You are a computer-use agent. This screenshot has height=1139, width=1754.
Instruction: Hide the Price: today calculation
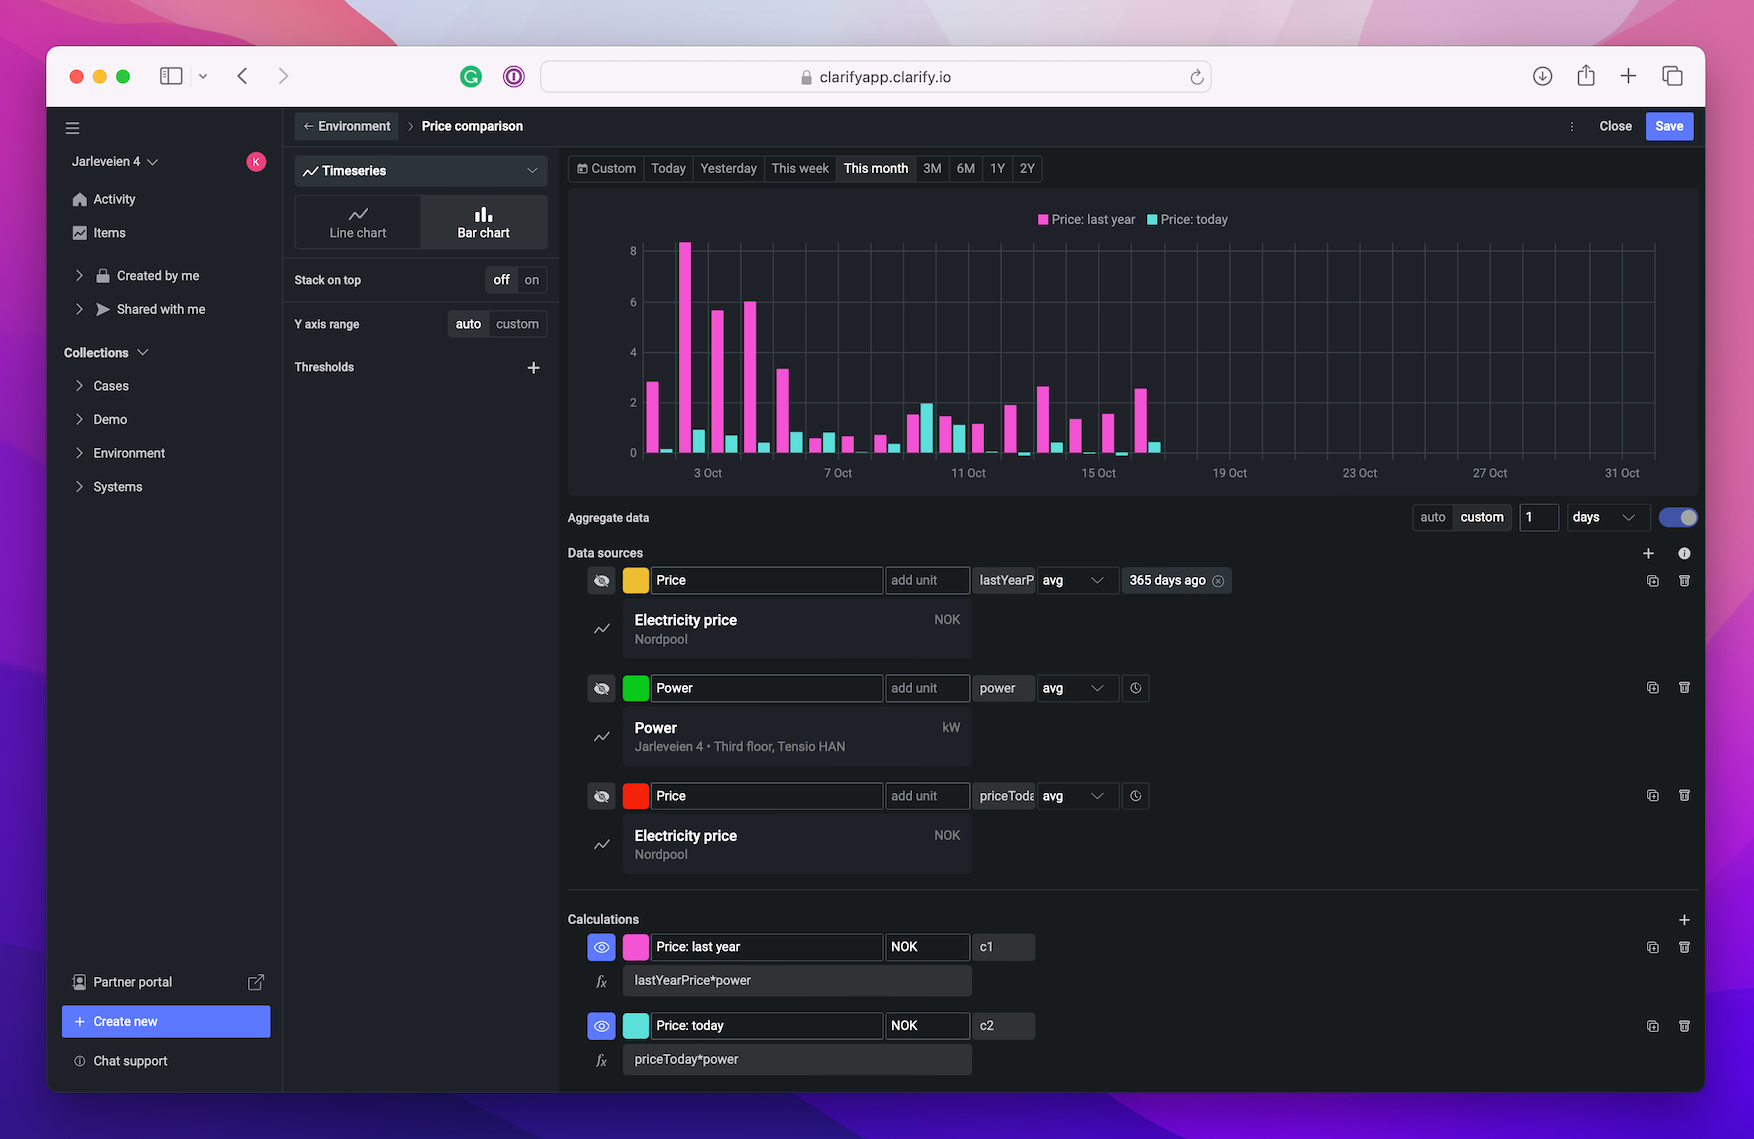601,1026
